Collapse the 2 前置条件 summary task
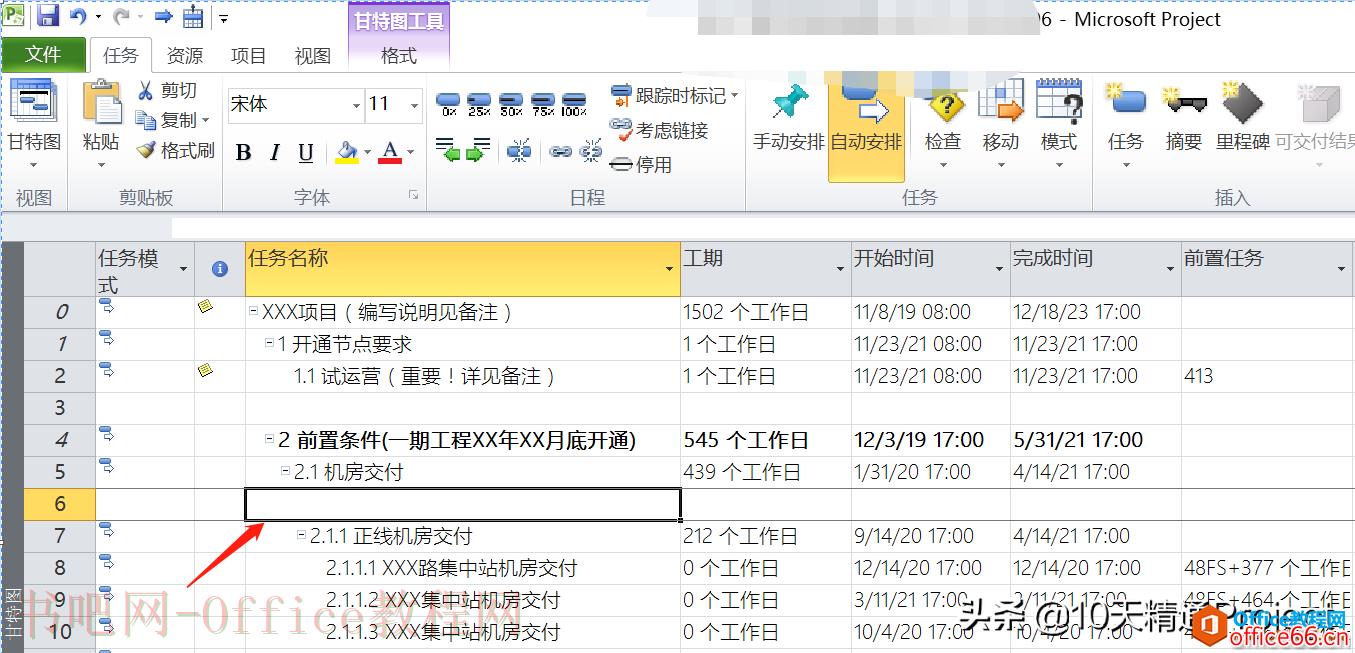 (x=269, y=439)
